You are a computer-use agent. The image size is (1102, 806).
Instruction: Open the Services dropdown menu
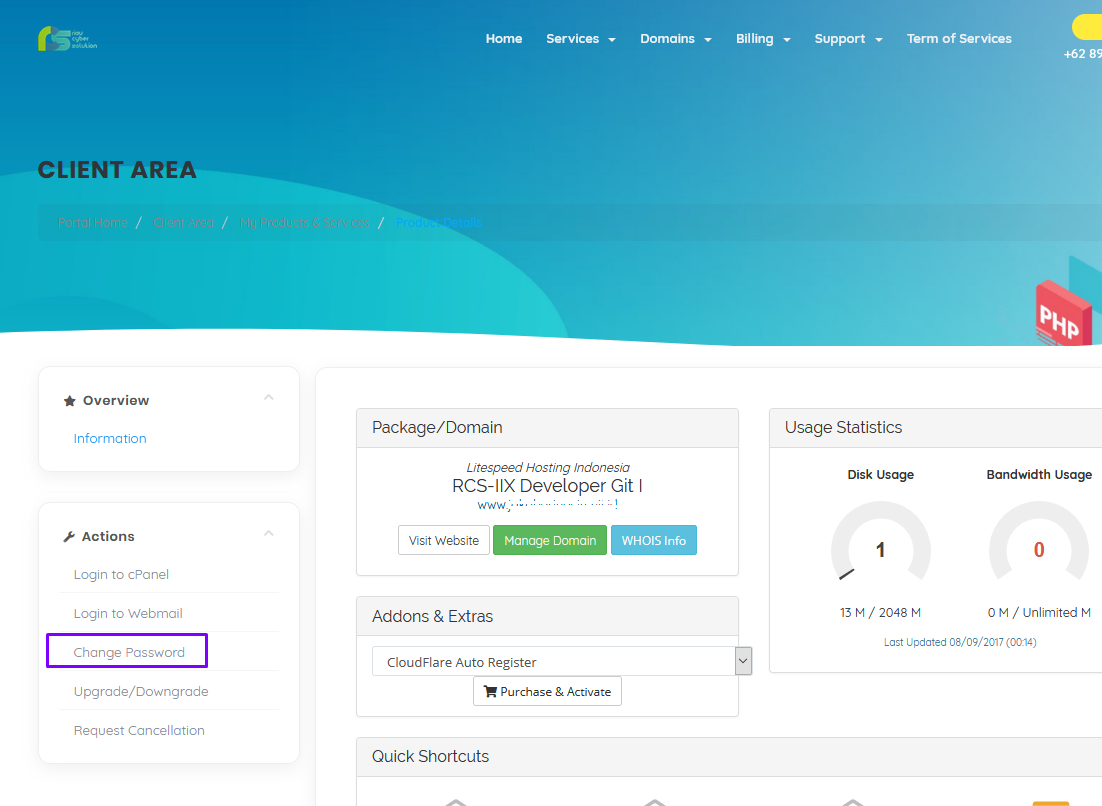tap(580, 39)
